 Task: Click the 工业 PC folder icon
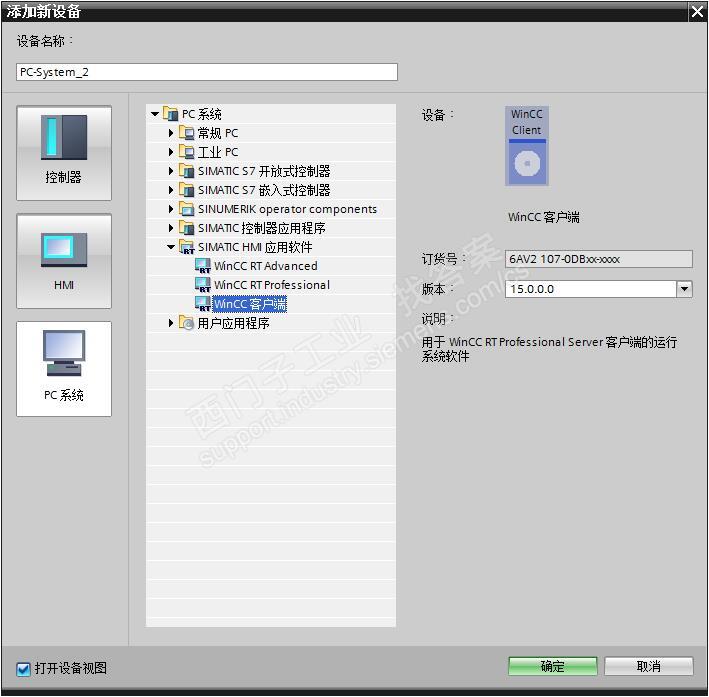[186, 152]
